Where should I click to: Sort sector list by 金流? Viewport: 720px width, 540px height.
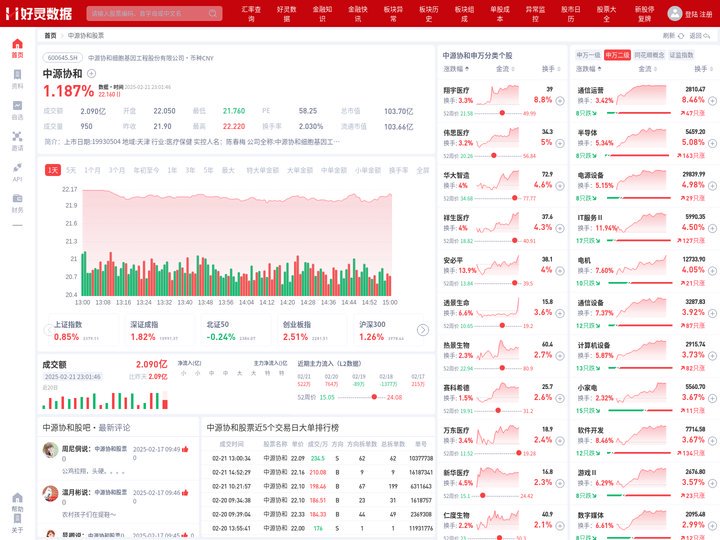tap(647, 69)
